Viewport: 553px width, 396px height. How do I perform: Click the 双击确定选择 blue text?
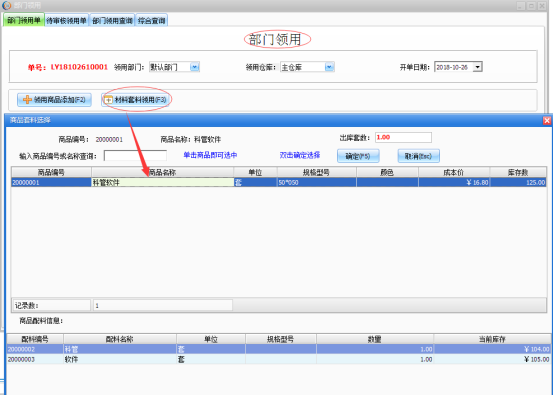300,155
